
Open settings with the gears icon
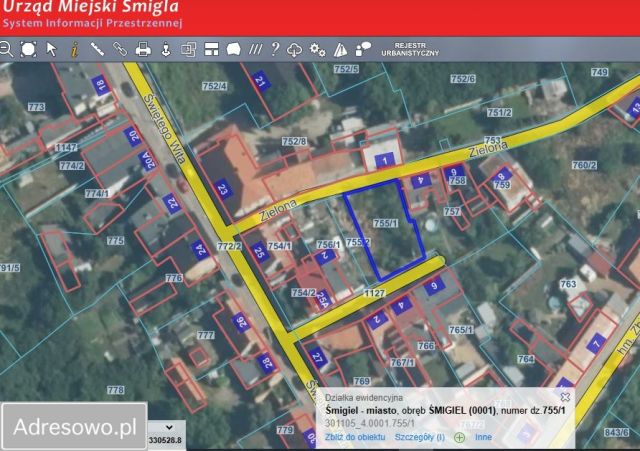tap(317, 50)
